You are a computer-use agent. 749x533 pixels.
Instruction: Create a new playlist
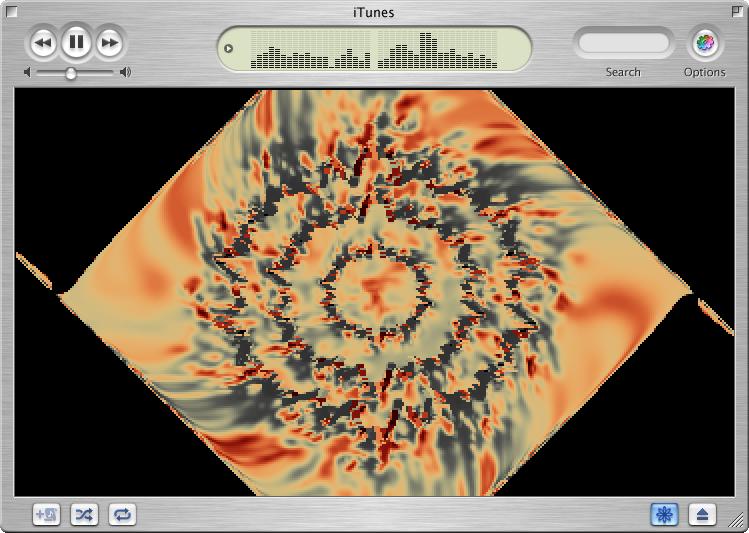tap(46, 514)
